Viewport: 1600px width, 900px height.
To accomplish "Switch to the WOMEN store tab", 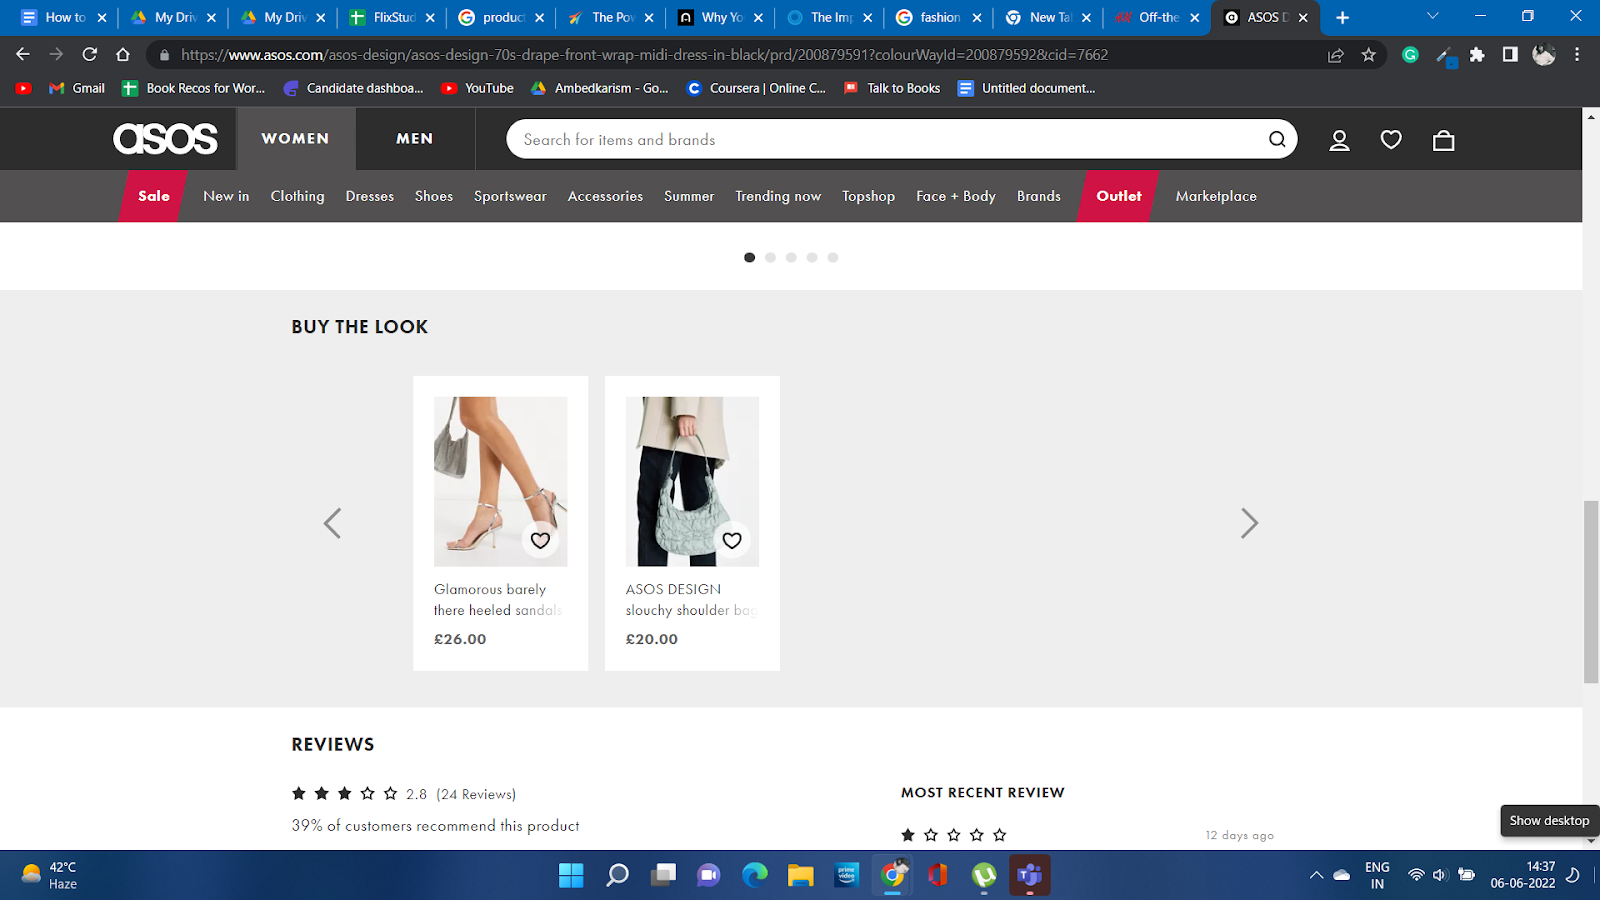I will pos(295,139).
